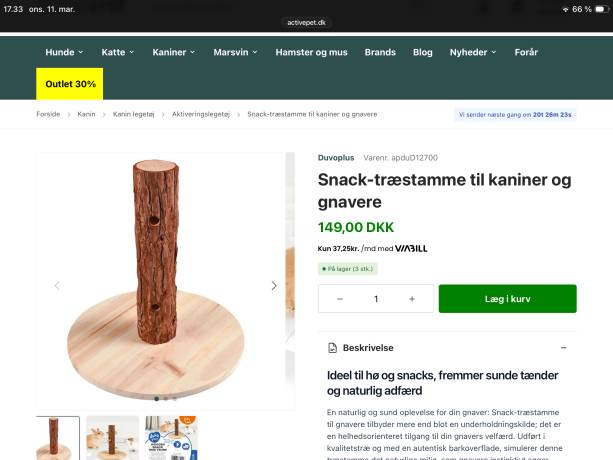
Task: Show next product image with right arrow
Action: tap(274, 286)
